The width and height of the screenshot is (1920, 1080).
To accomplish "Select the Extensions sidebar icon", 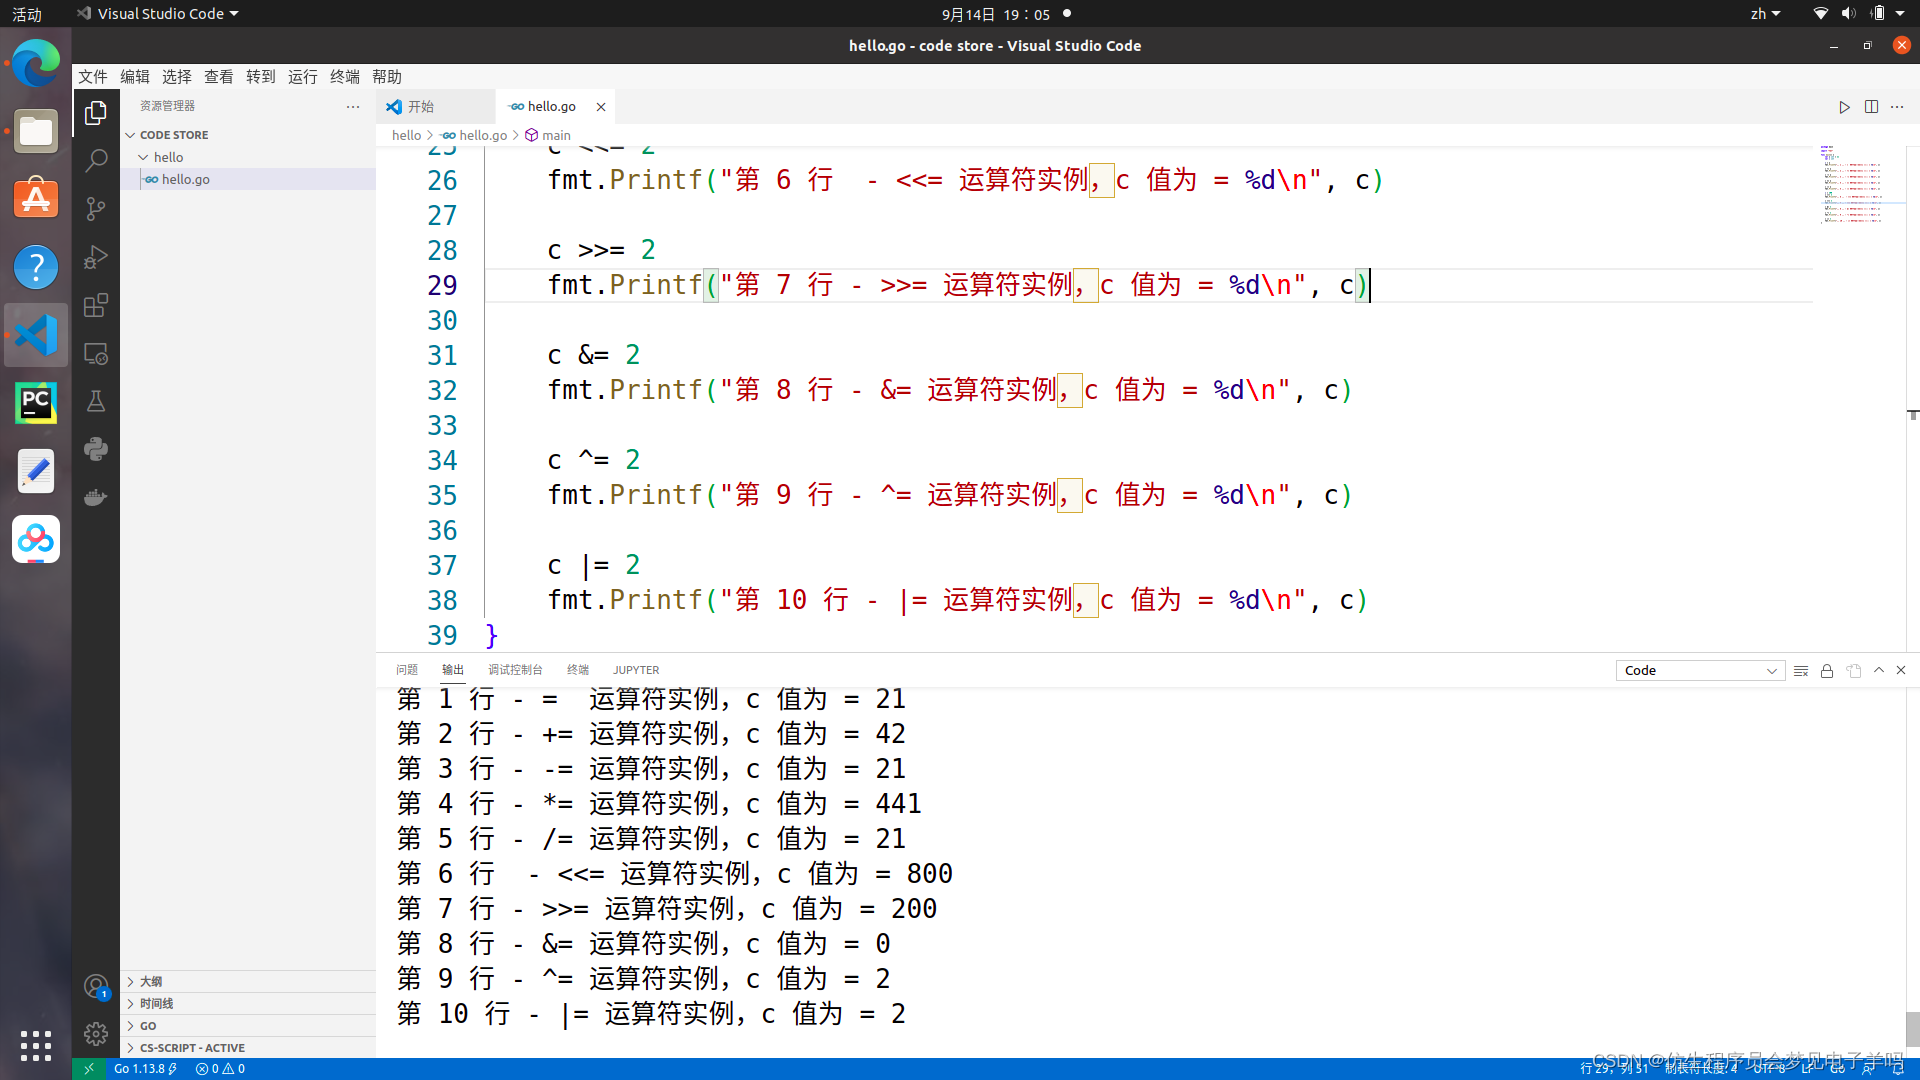I will tap(96, 305).
